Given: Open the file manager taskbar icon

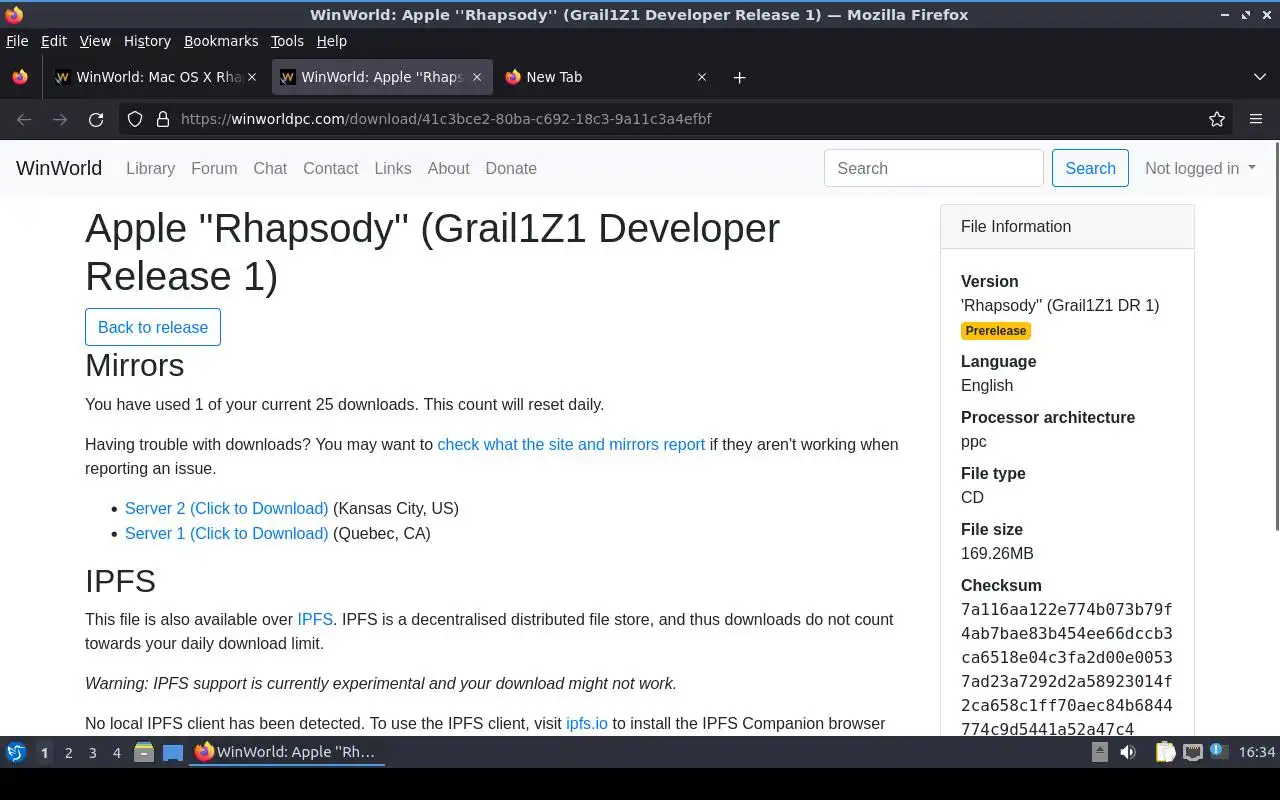Looking at the screenshot, I should (144, 752).
